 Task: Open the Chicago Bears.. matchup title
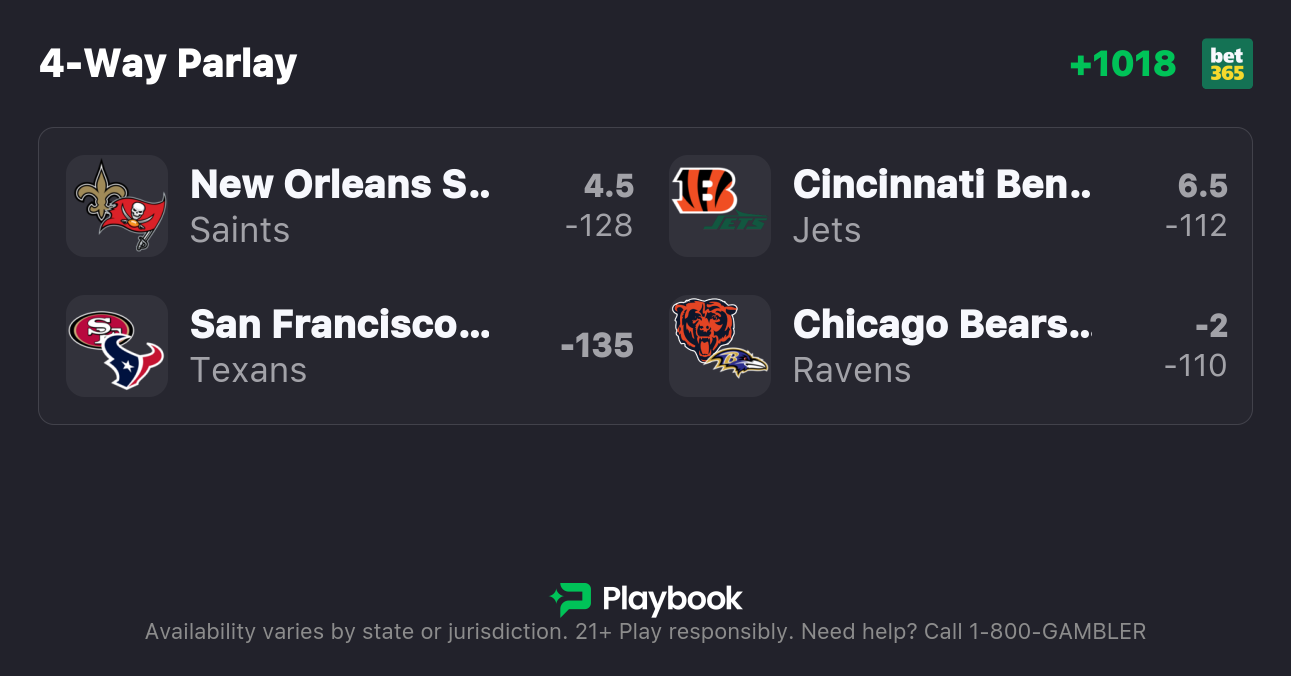[x=942, y=325]
